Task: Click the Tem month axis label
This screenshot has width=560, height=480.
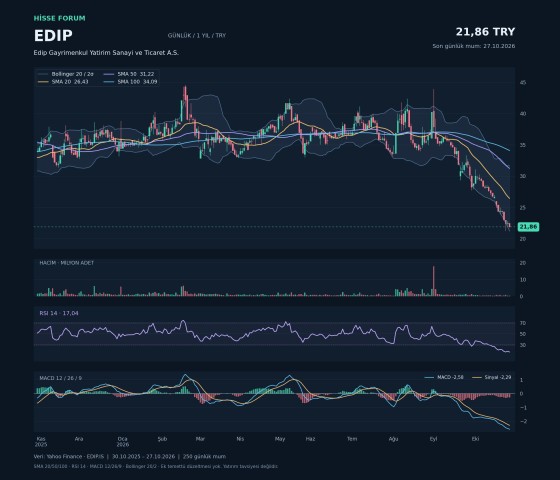Action: (352, 439)
